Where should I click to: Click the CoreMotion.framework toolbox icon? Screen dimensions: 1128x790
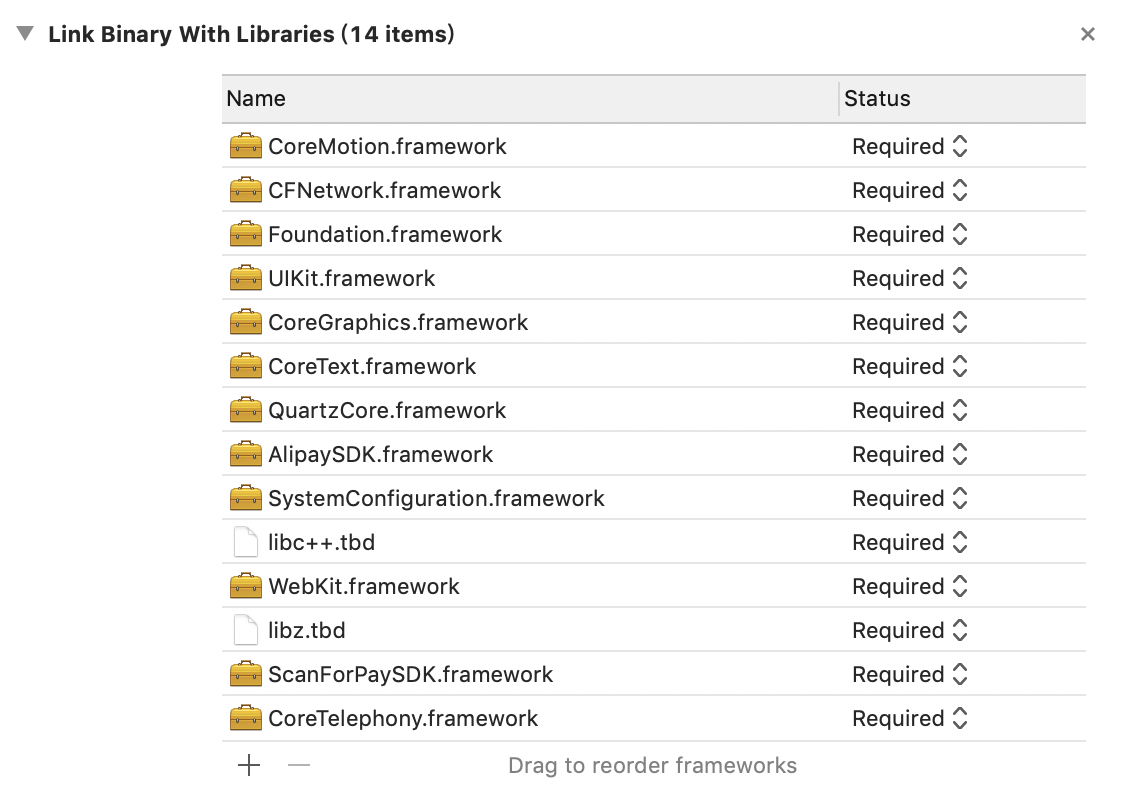click(245, 146)
